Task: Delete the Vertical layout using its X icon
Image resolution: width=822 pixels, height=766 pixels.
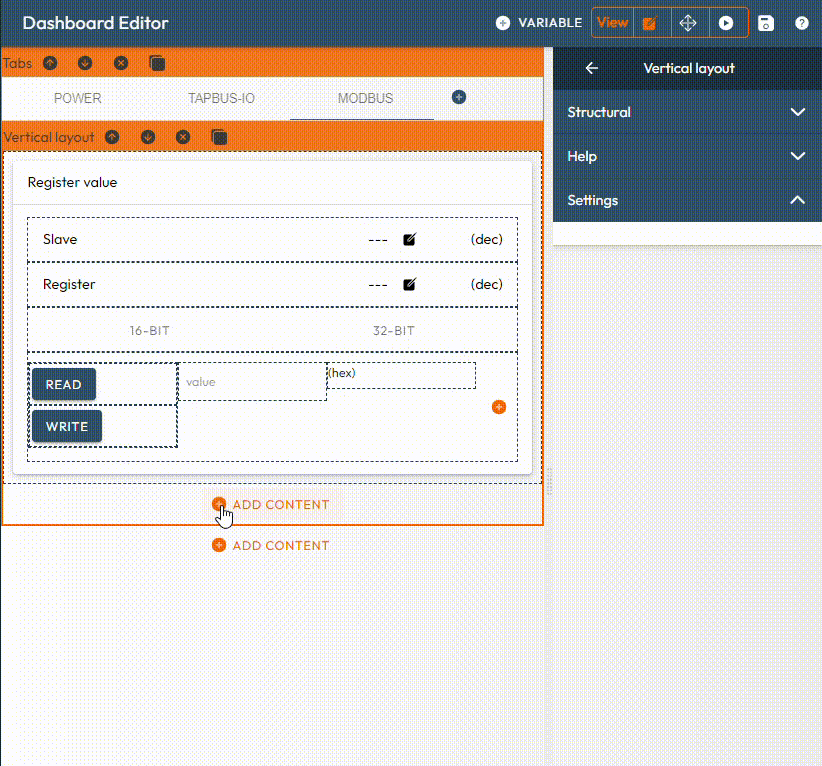Action: [184, 136]
